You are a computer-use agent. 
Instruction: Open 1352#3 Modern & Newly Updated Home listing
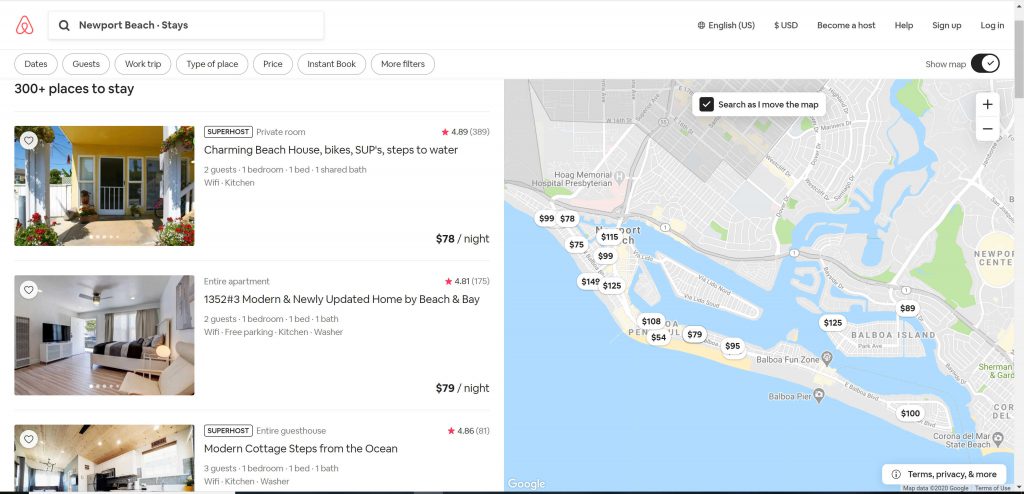pyautogui.click(x=342, y=299)
